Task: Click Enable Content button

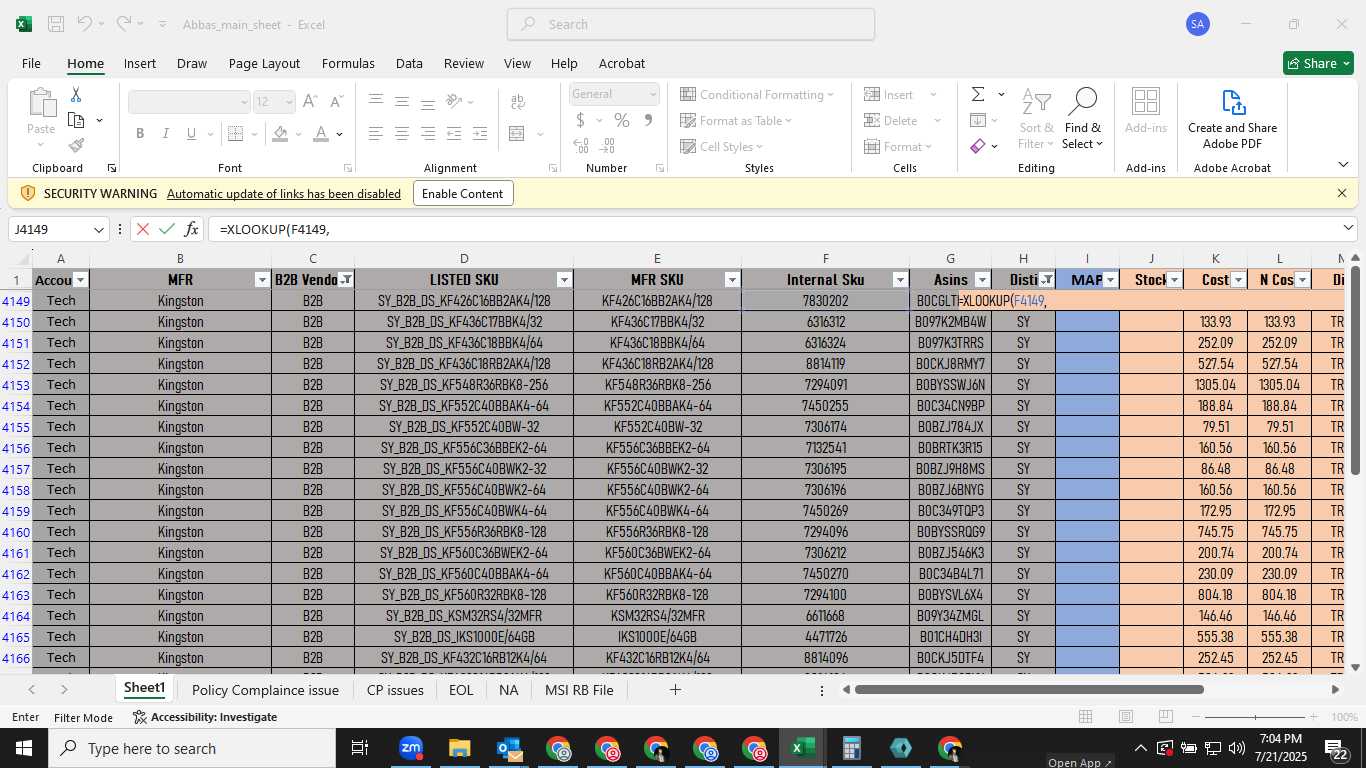Action: point(463,193)
